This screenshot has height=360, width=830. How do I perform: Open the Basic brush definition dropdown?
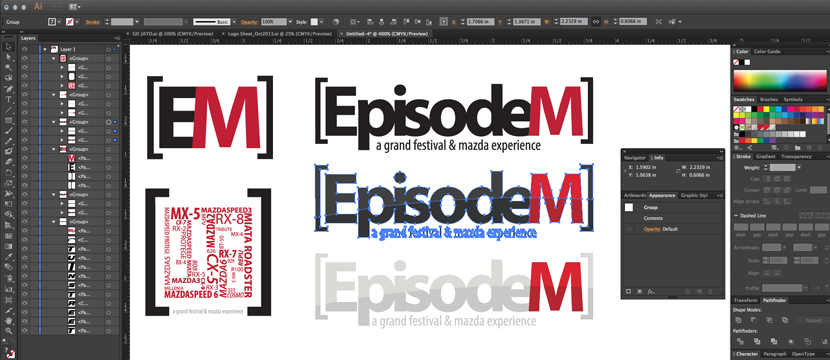point(233,22)
